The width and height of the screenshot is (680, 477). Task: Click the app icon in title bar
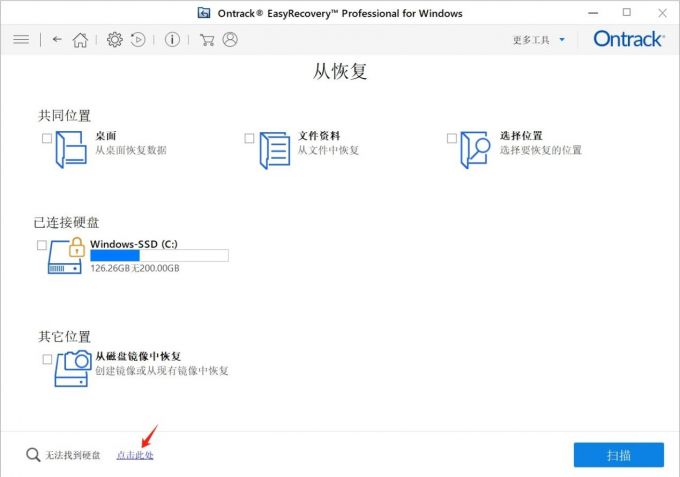(x=204, y=13)
